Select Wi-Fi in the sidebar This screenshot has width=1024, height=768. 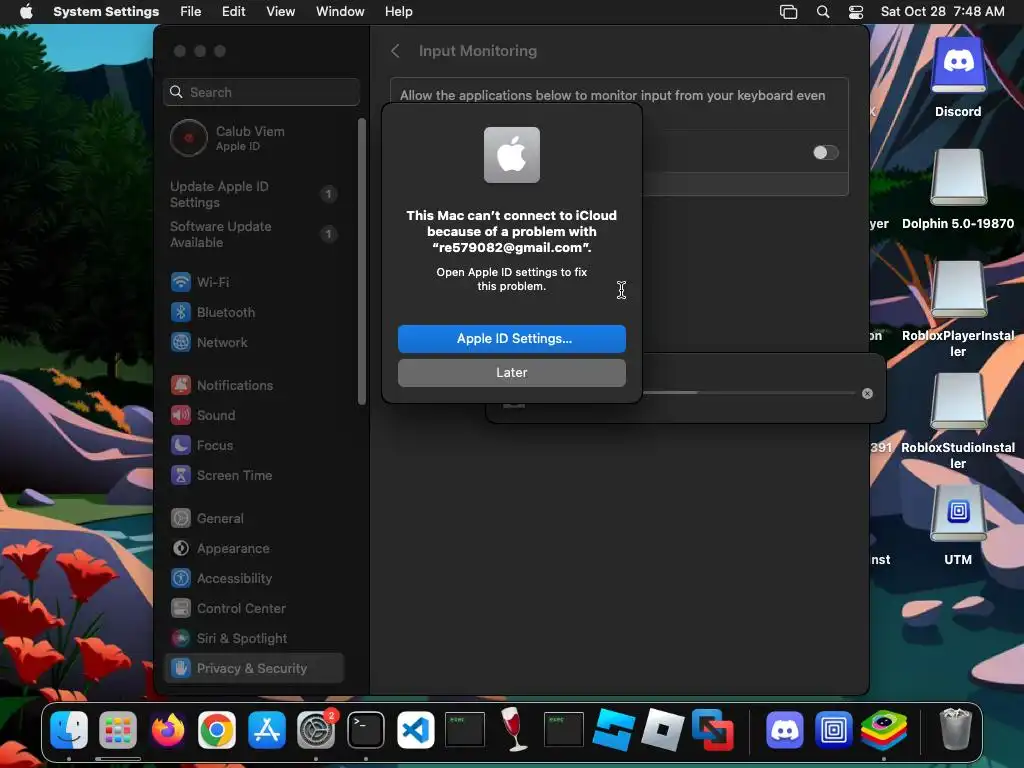tap(253, 282)
